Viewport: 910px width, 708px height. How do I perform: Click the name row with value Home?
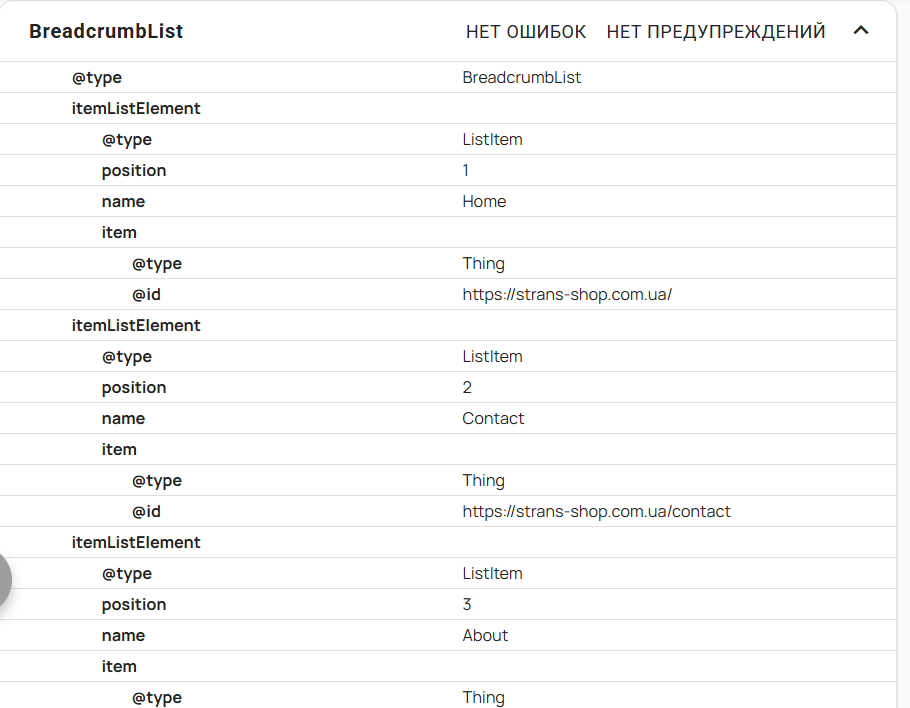pyautogui.click(x=448, y=201)
